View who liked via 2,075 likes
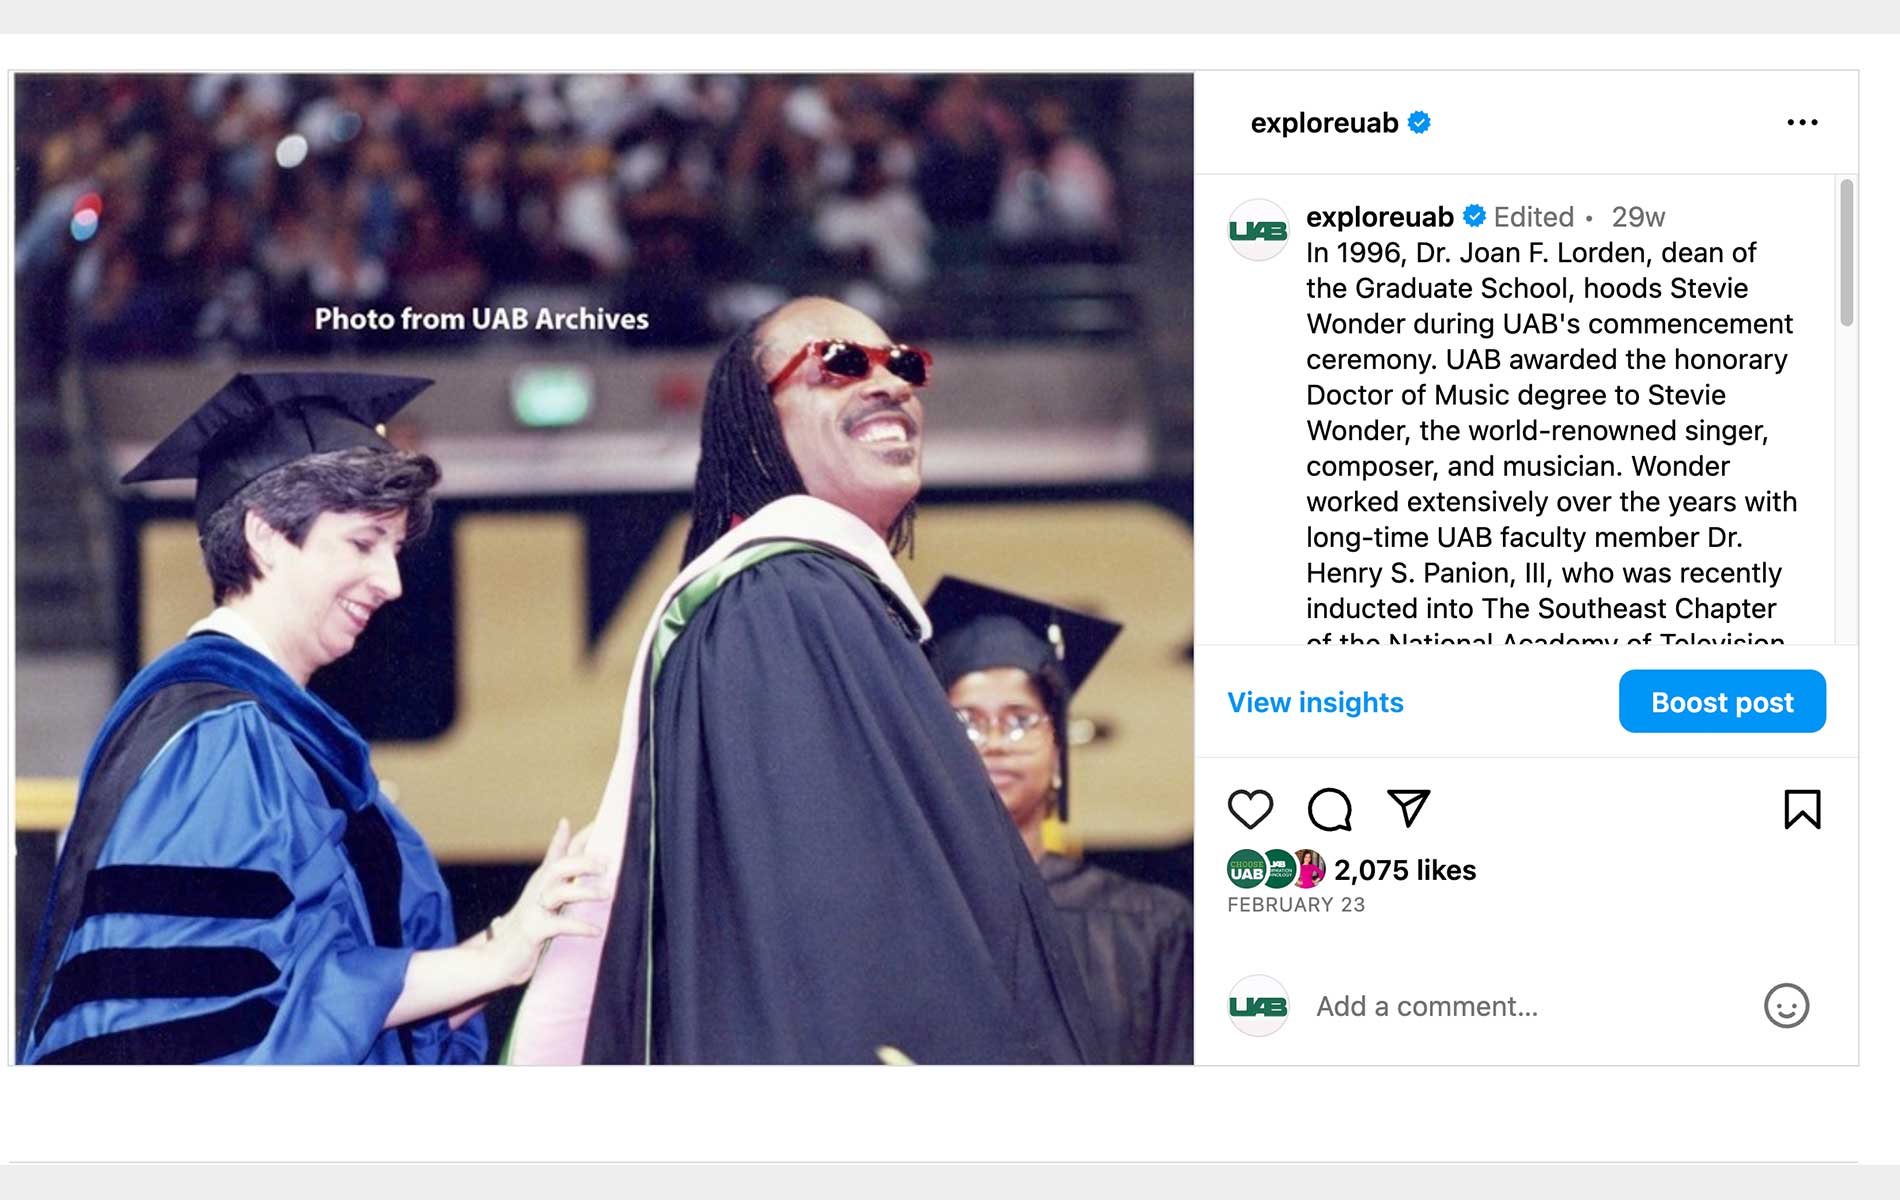The width and height of the screenshot is (1900, 1200). 1404,870
